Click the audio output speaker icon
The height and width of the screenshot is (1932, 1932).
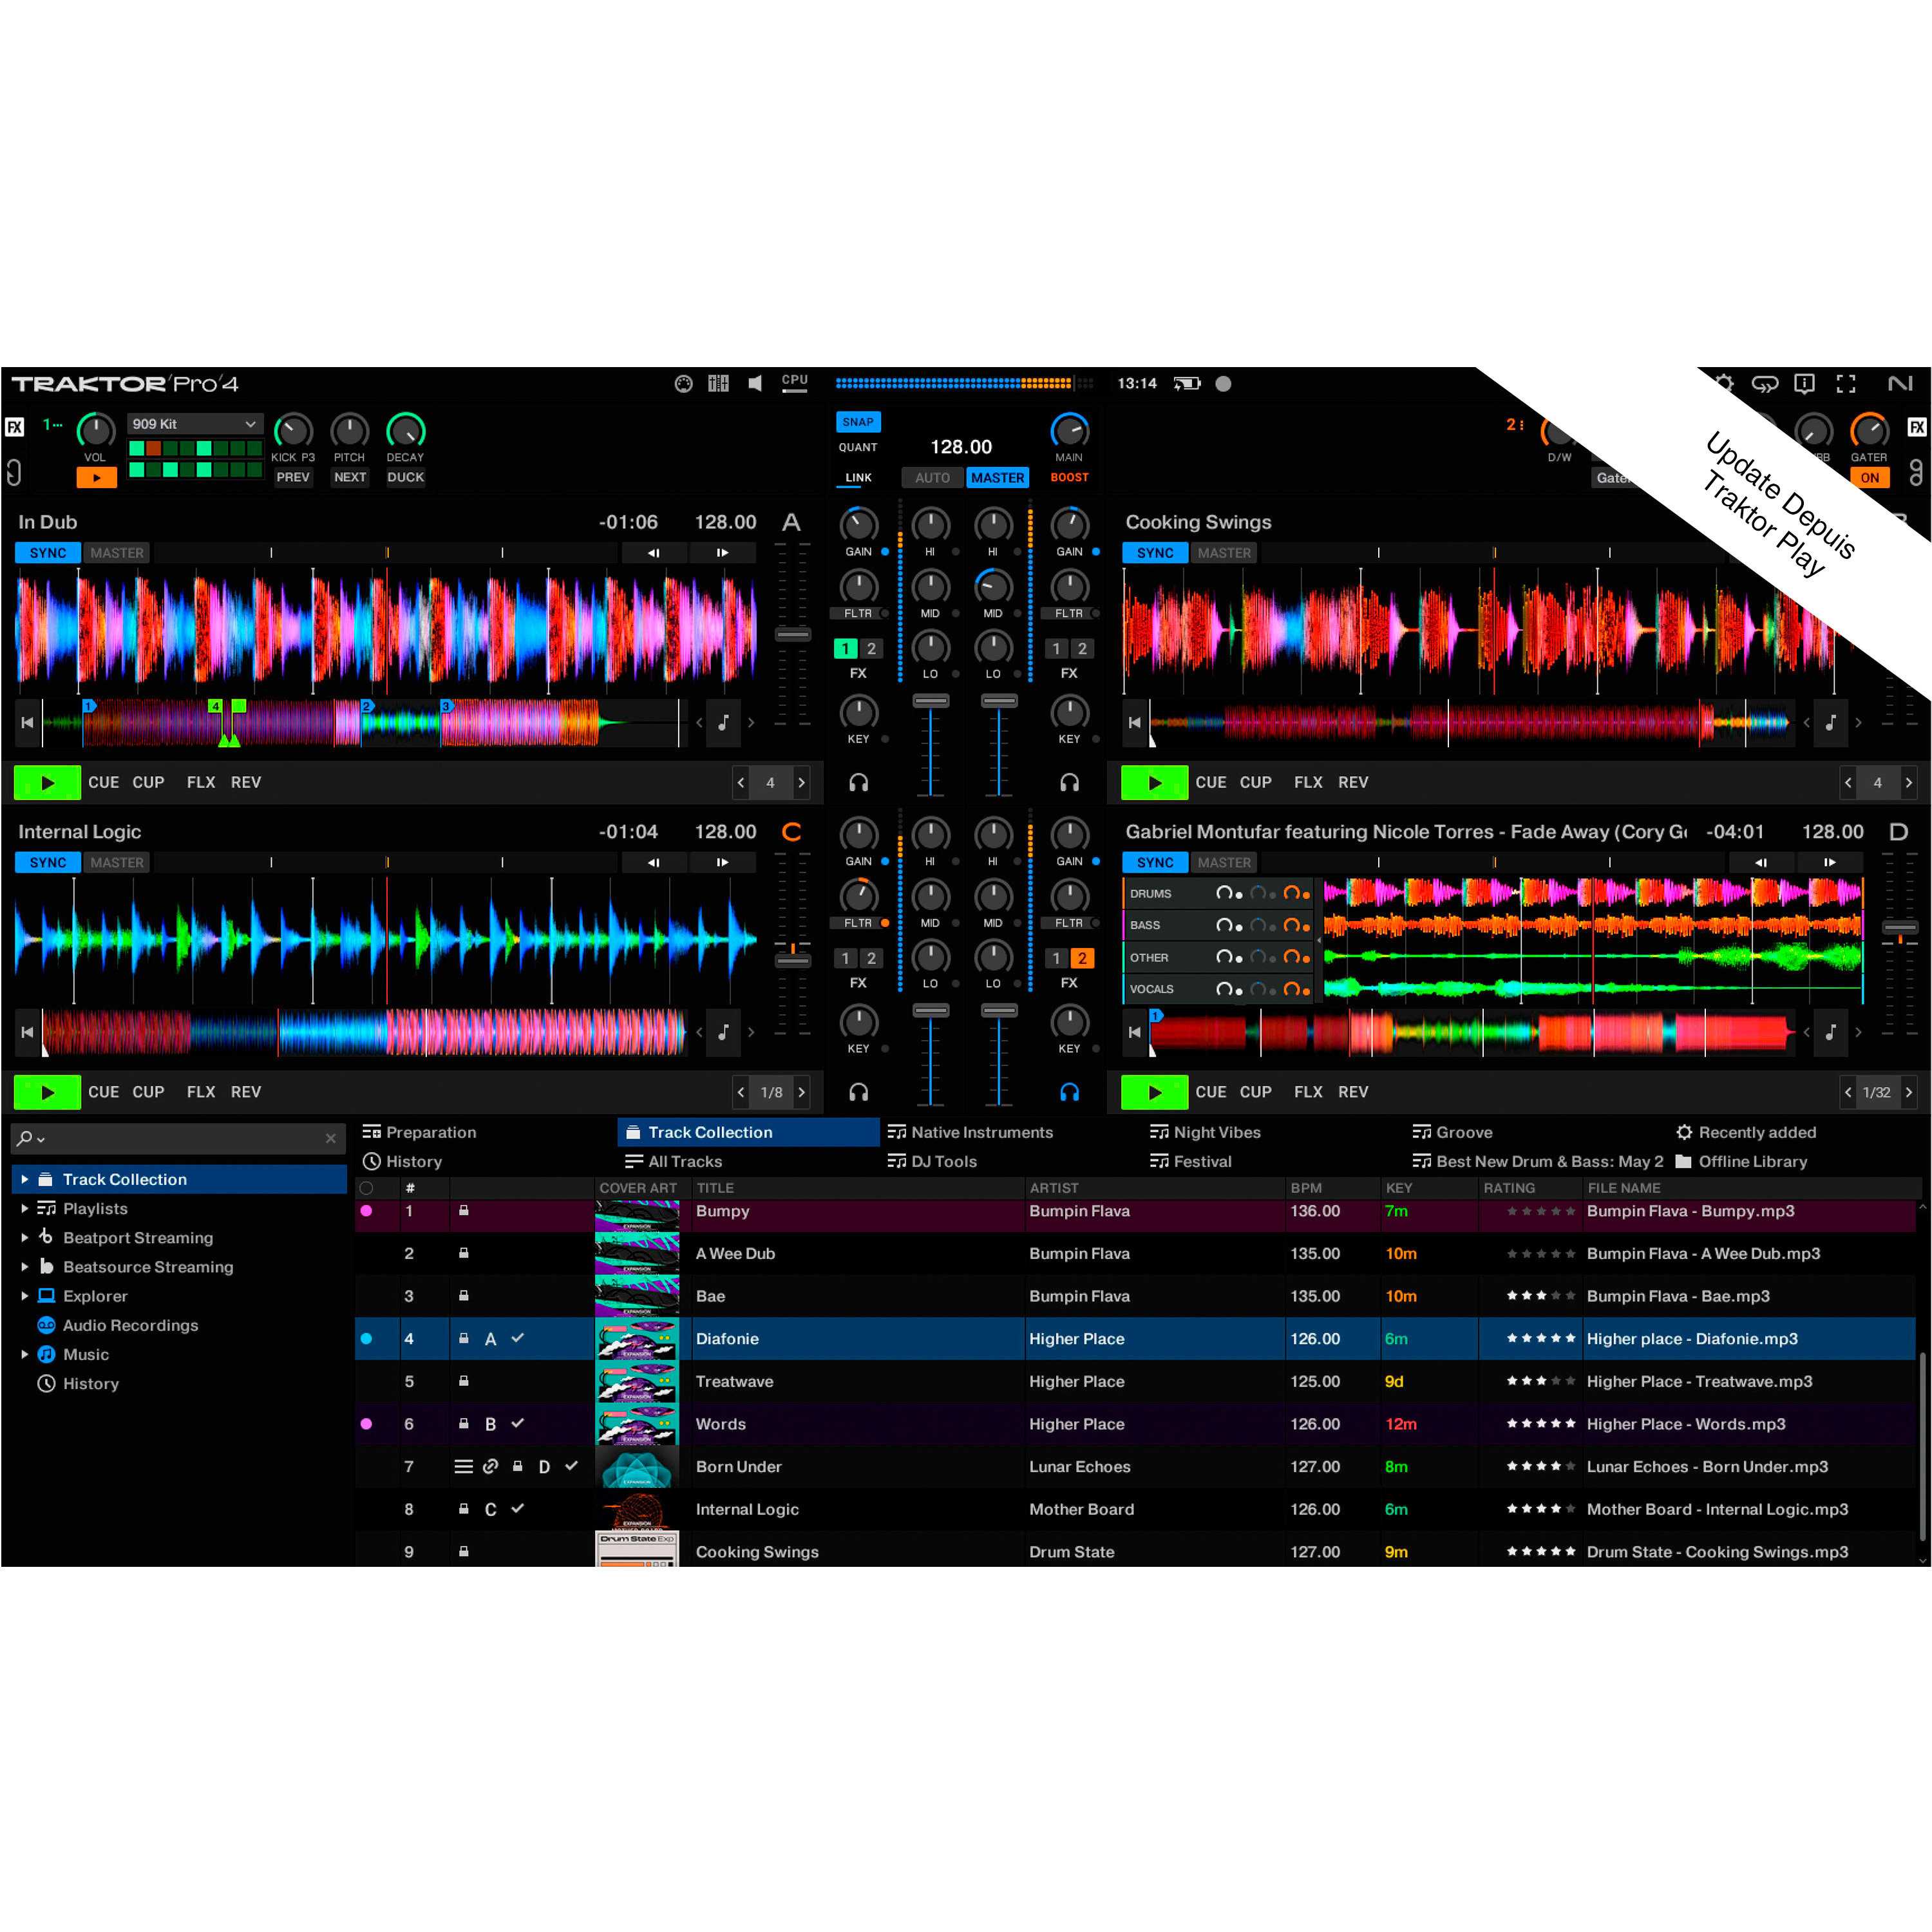756,383
